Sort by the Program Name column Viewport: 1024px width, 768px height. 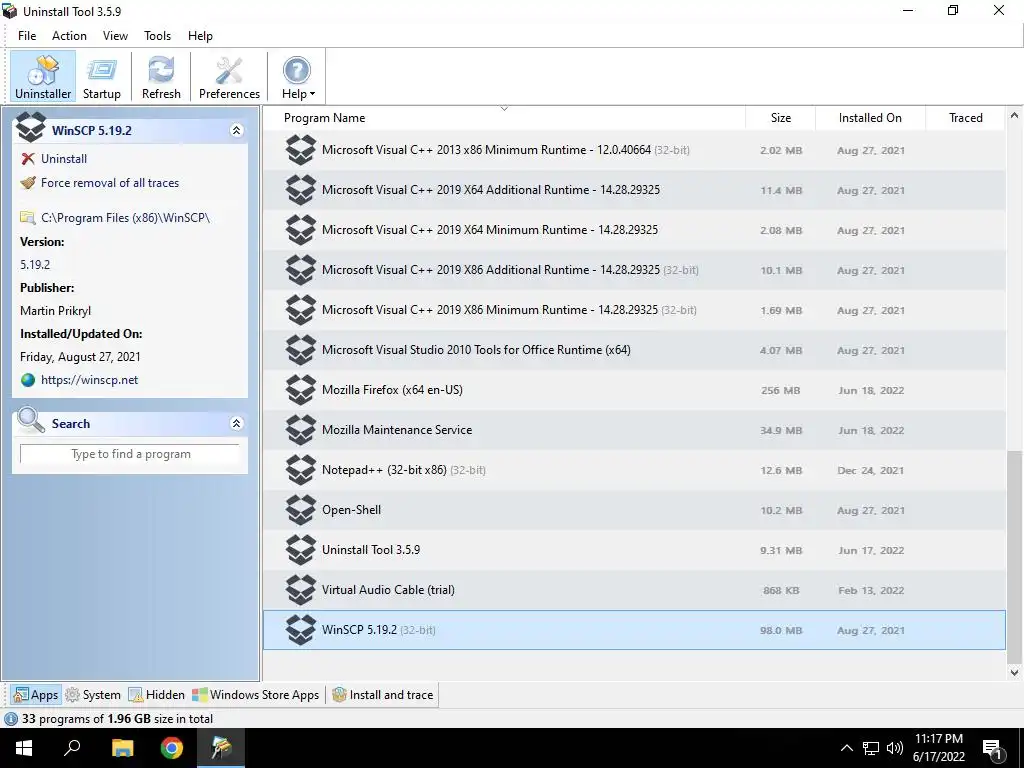click(504, 118)
